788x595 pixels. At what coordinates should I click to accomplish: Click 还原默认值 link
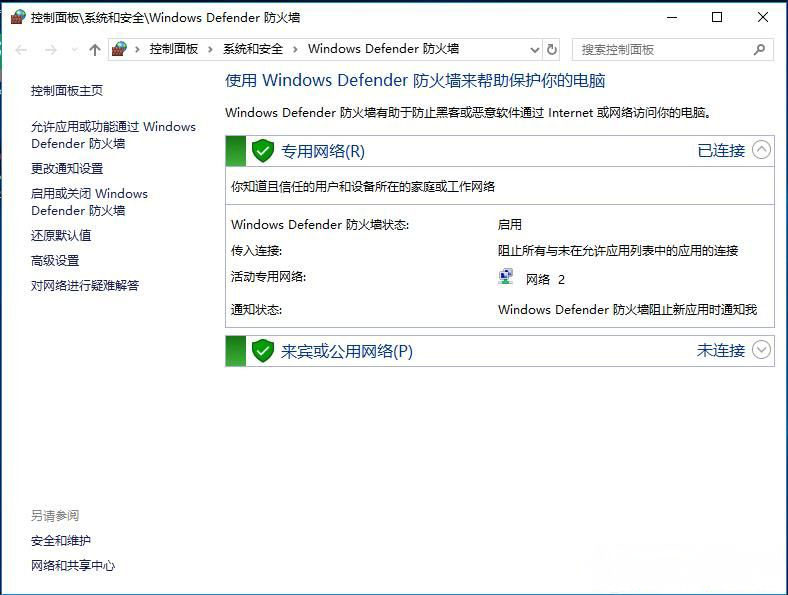[x=61, y=235]
